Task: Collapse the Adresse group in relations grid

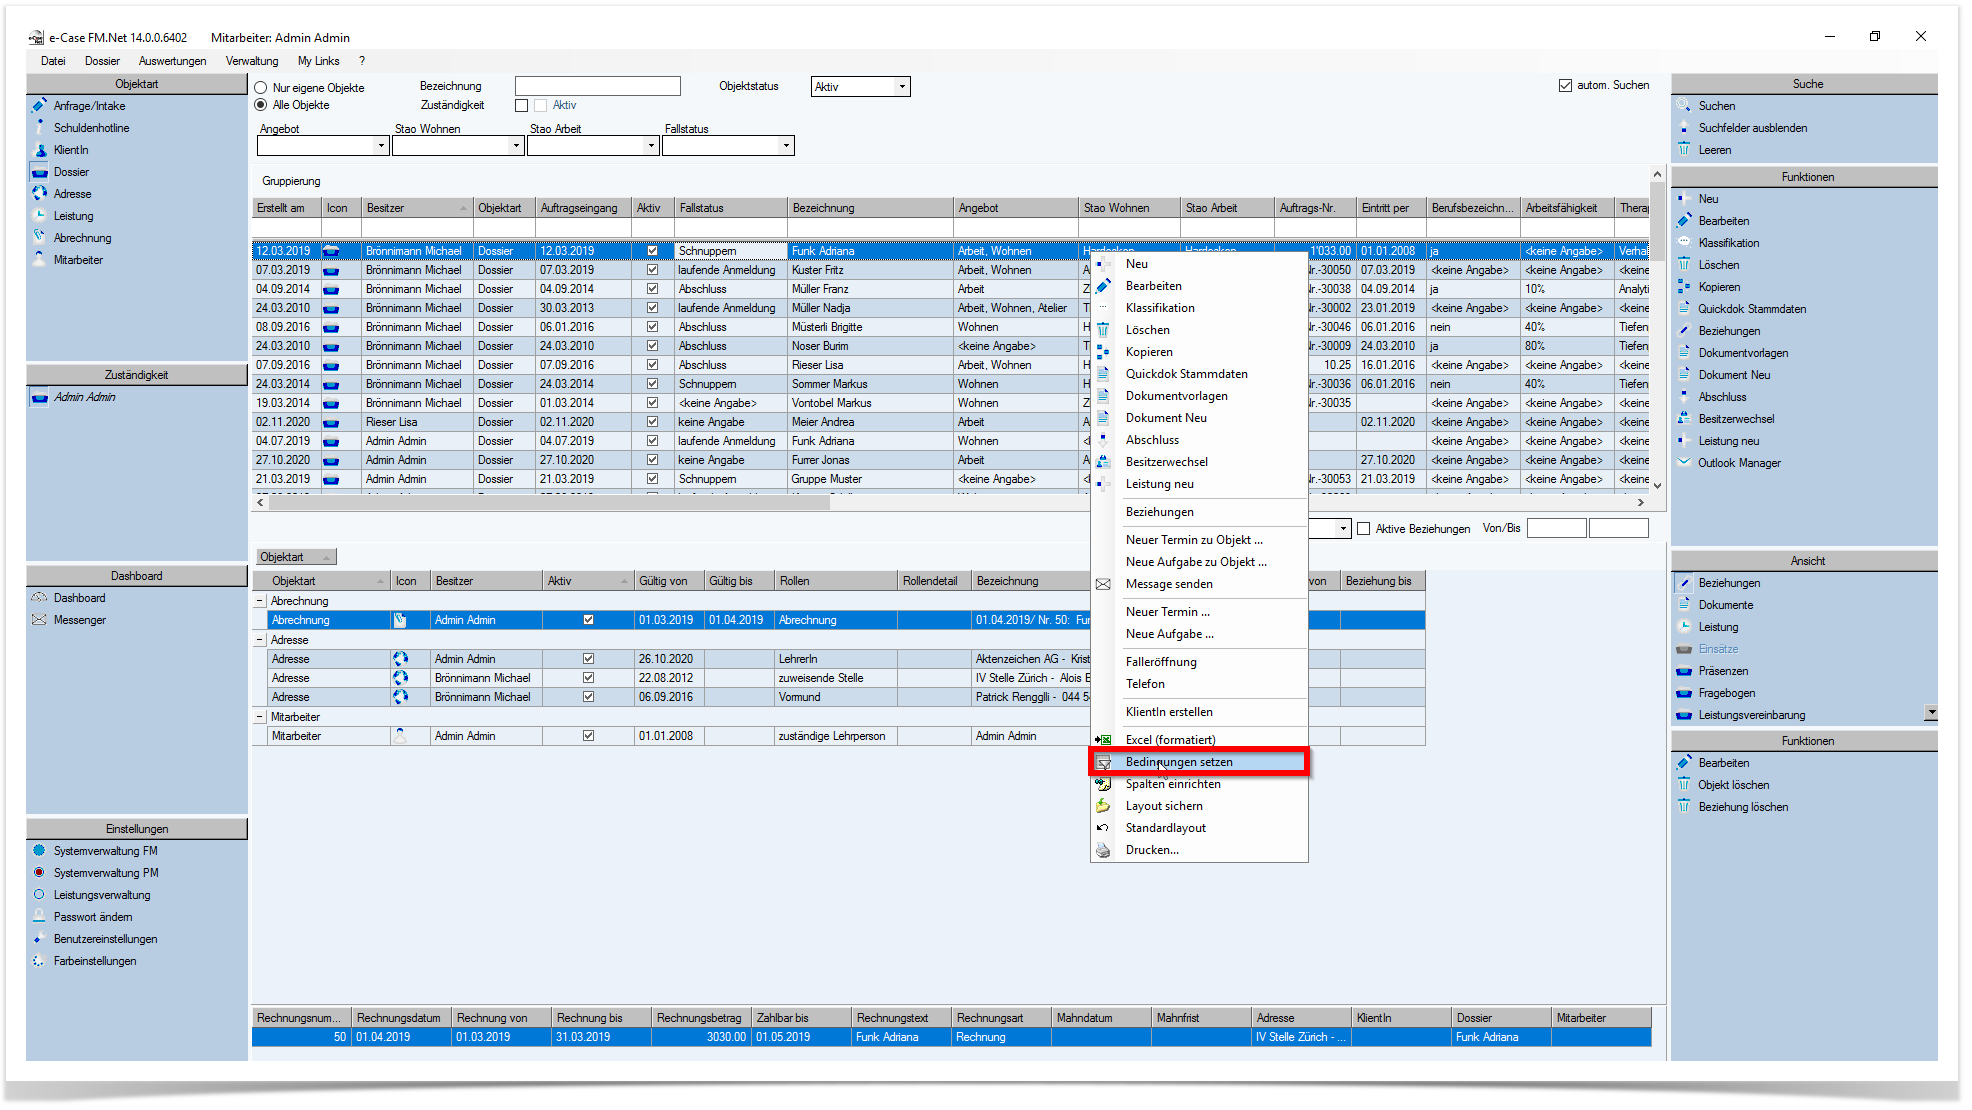Action: point(260,639)
